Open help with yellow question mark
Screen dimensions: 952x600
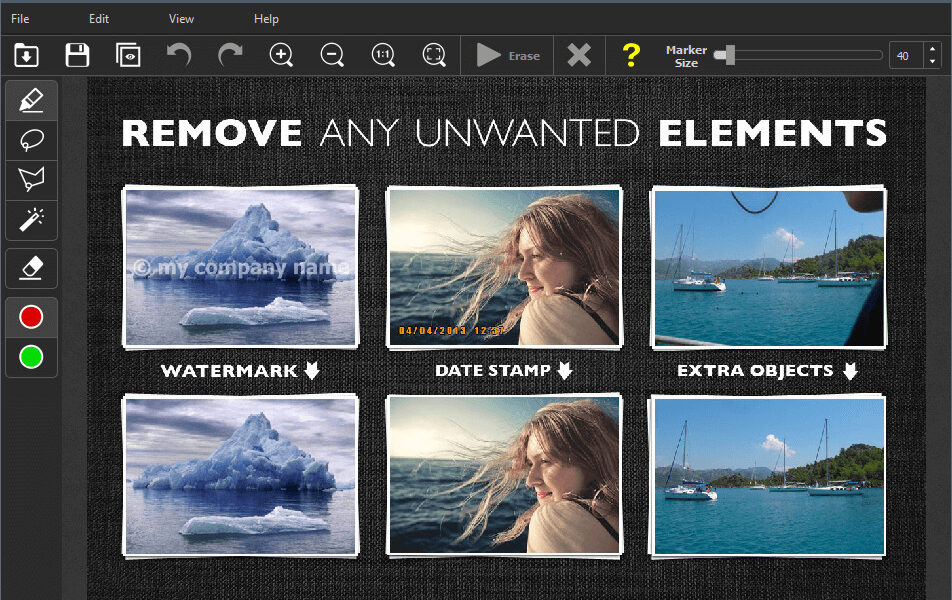click(x=630, y=56)
